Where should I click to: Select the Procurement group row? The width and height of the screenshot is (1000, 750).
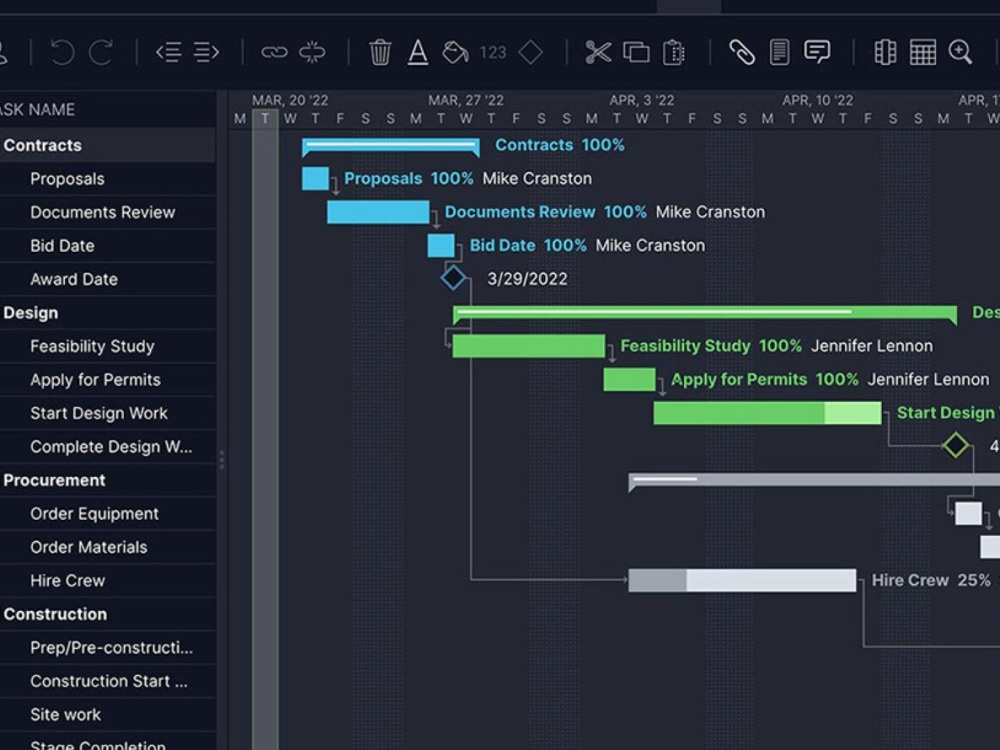pyautogui.click(x=107, y=480)
